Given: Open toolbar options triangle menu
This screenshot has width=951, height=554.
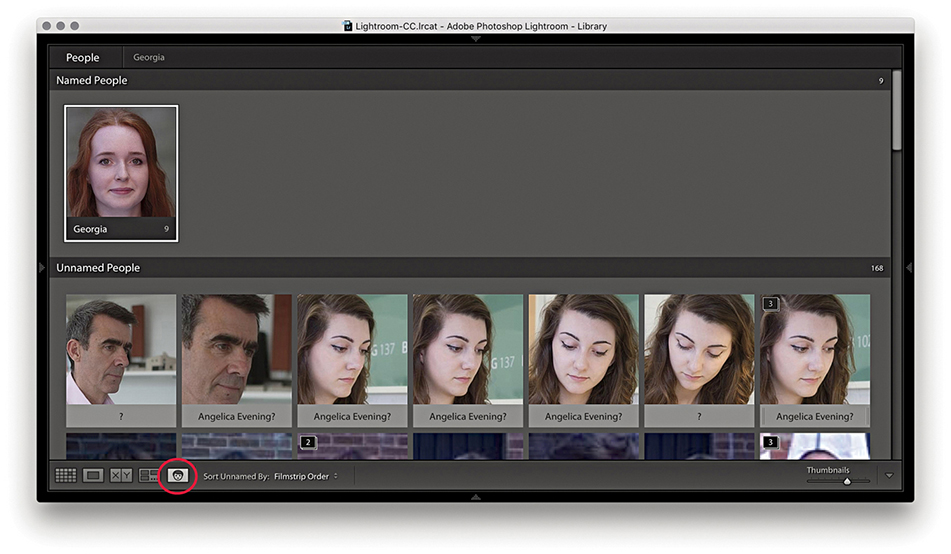Looking at the screenshot, I should pos(889,476).
